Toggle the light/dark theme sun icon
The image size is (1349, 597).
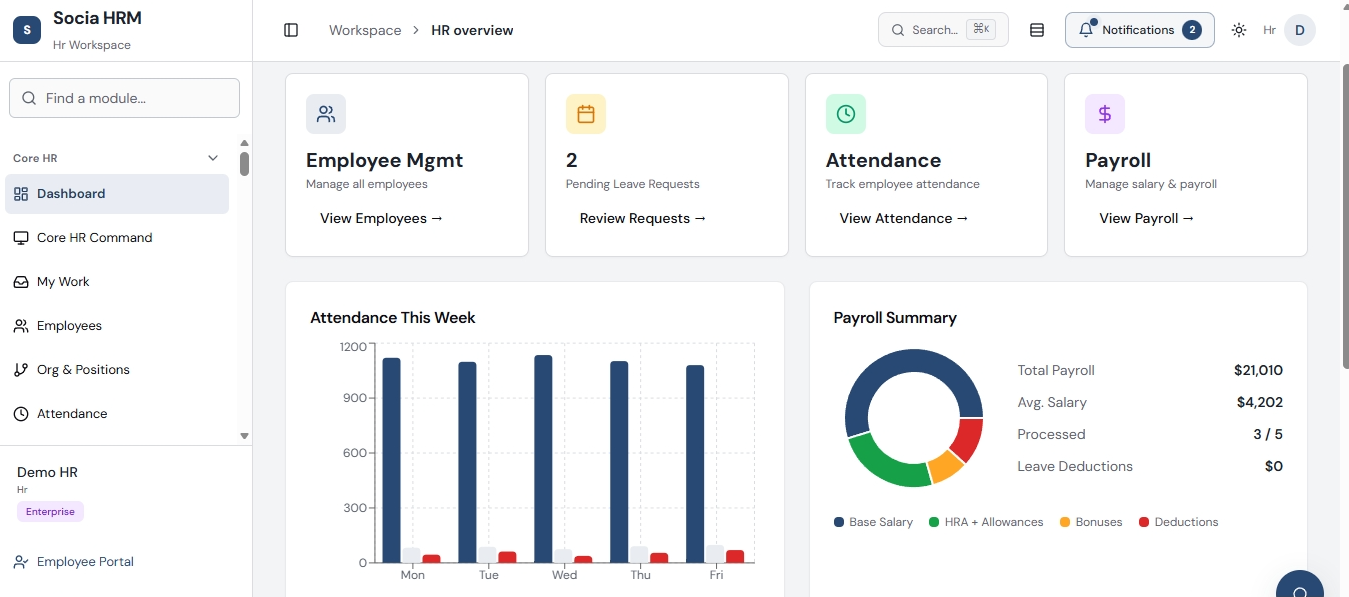1239,30
